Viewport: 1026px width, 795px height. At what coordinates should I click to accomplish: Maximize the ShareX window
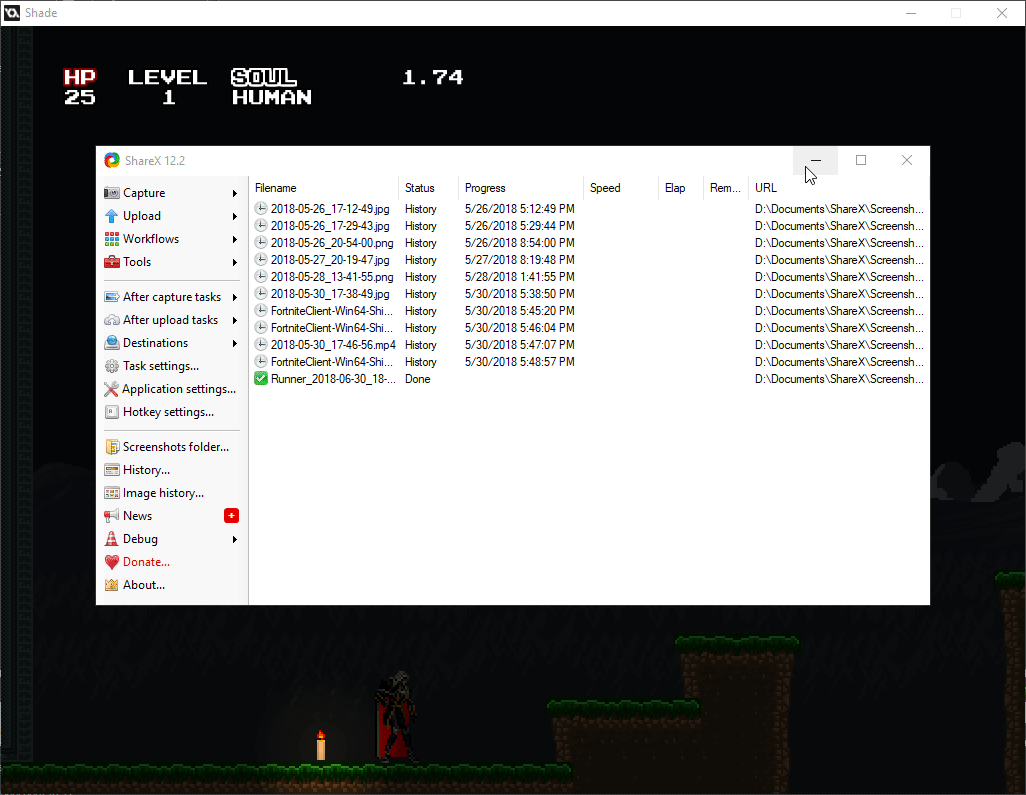(861, 160)
